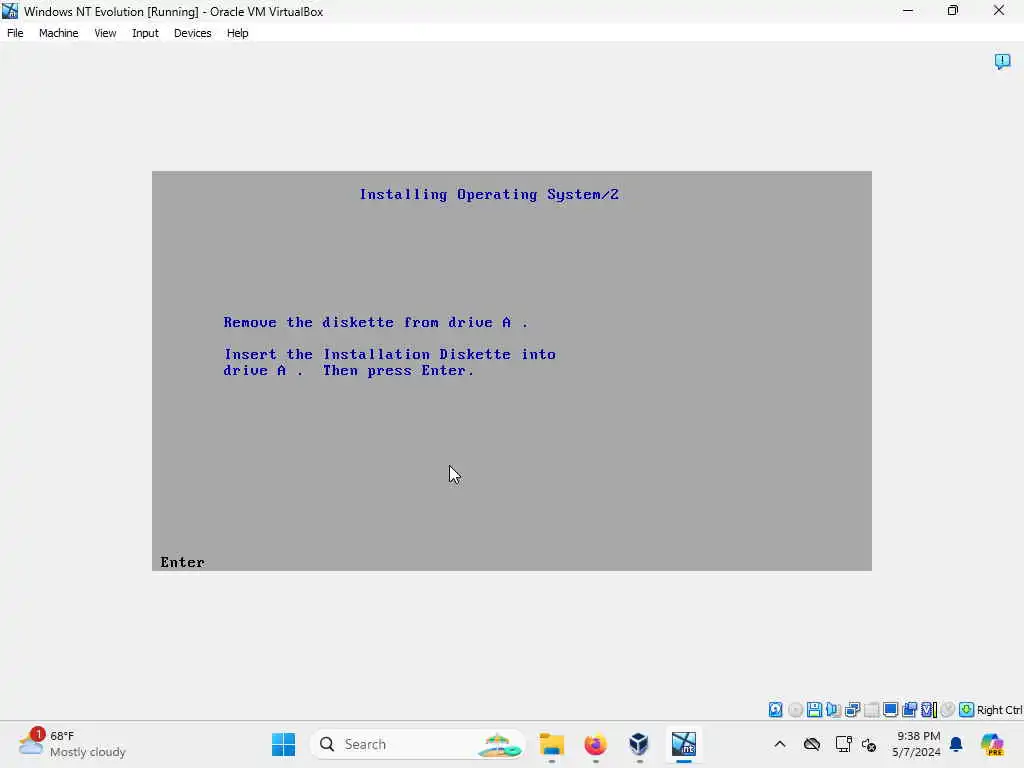The image size is (1024, 768).
Task: Restore down the VirtualBox window
Action: click(953, 11)
